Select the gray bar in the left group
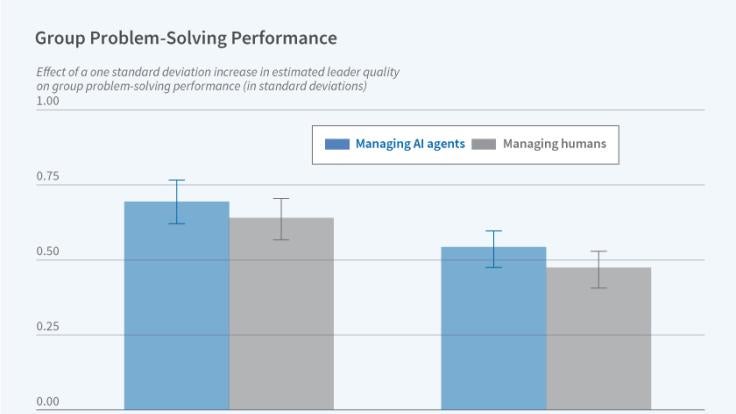Screen dimensions: 736x414 point(281,315)
